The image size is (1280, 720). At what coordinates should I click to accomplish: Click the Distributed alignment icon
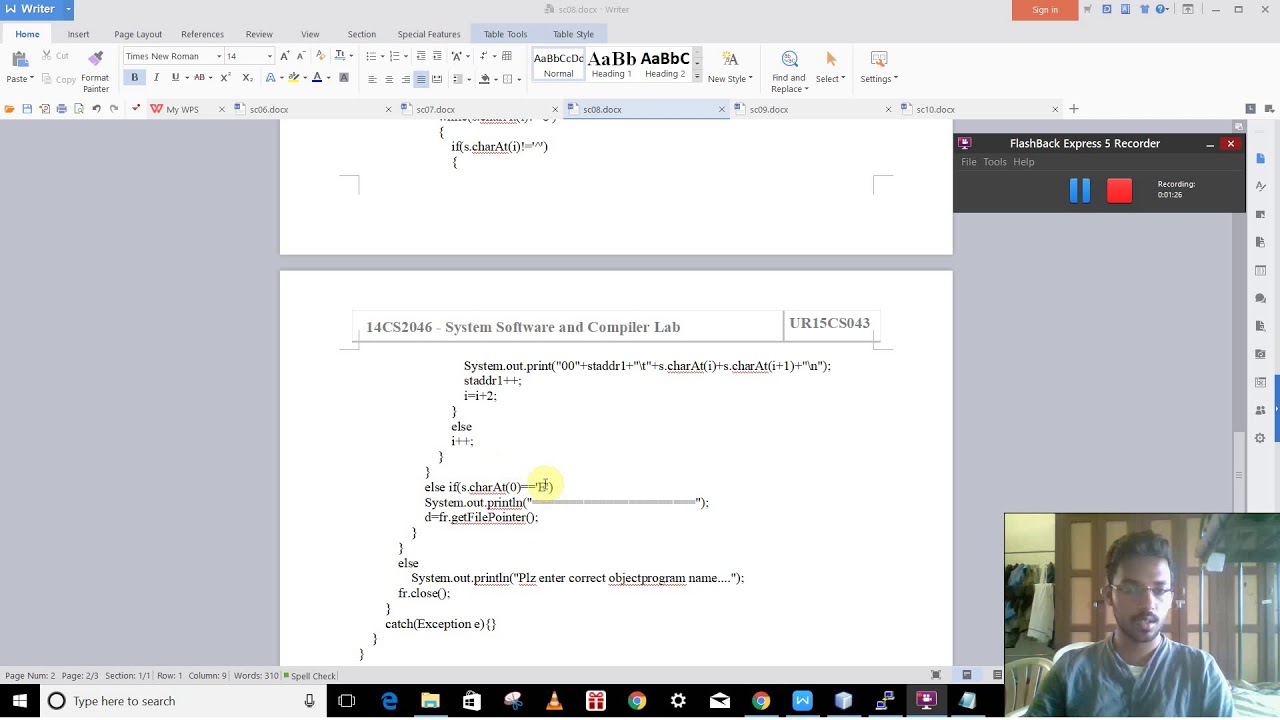tap(437, 79)
